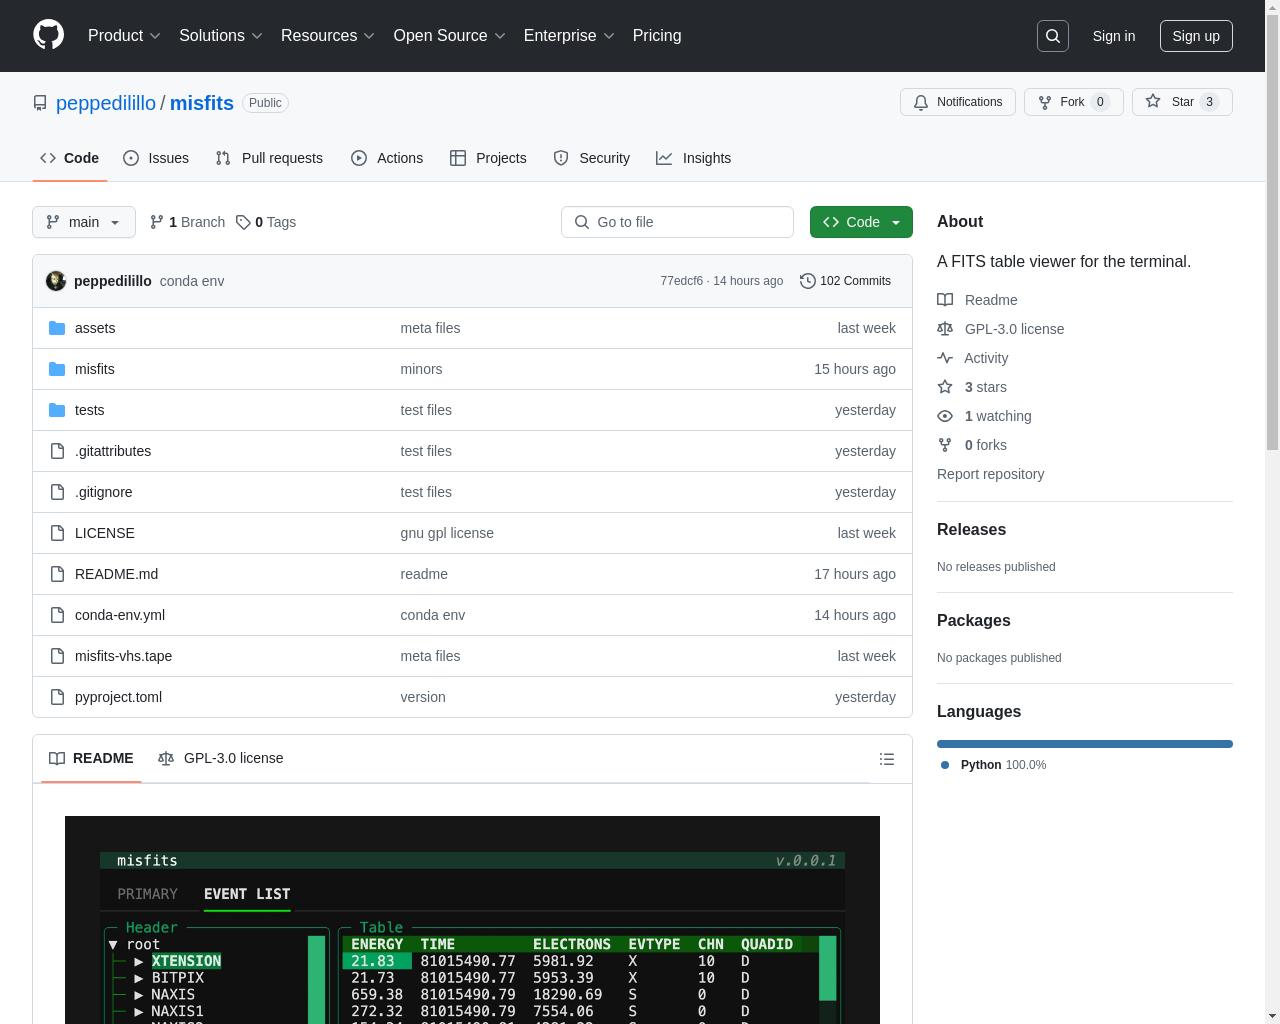Open the 1 Branch link
The image size is (1280, 1024).
[187, 222]
